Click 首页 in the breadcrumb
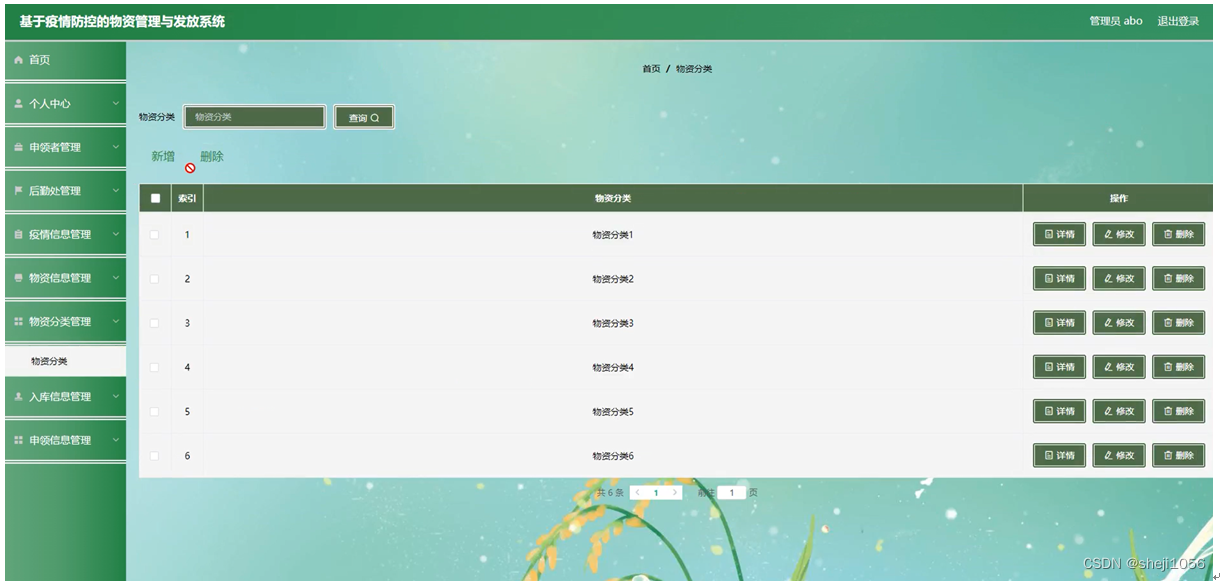This screenshot has height=581, width=1221. pyautogui.click(x=651, y=69)
